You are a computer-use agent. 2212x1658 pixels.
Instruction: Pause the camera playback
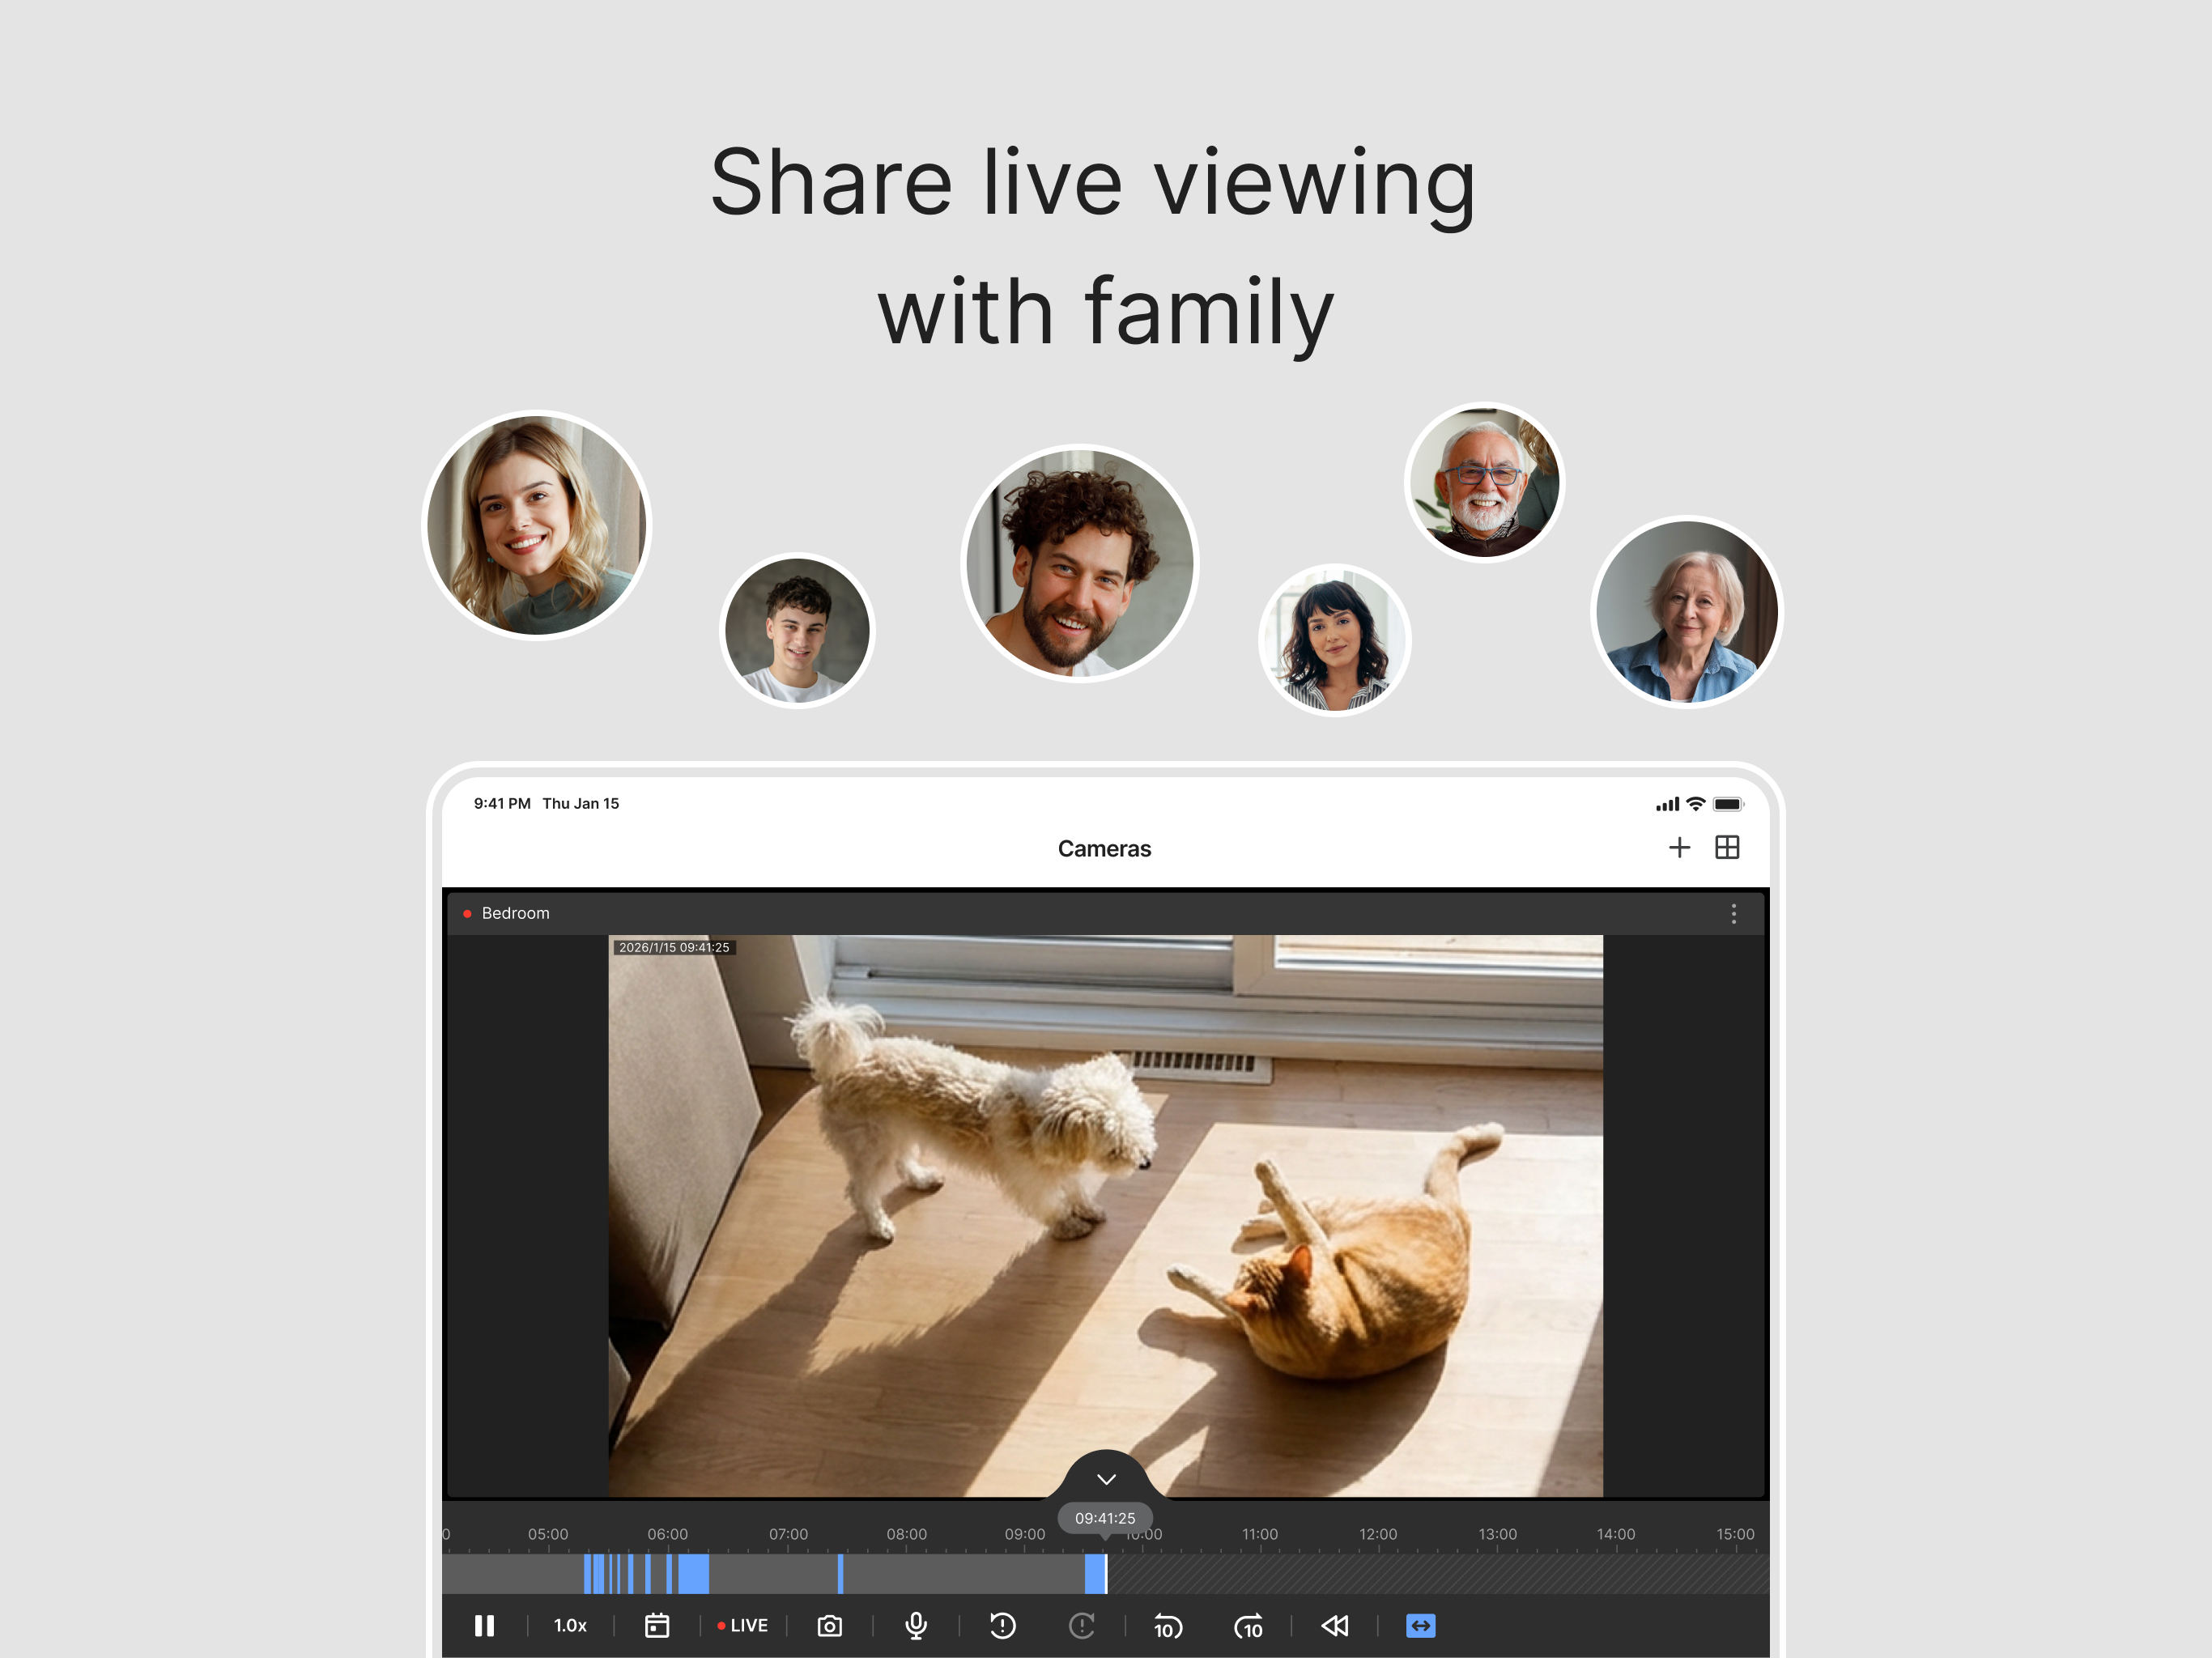click(x=484, y=1626)
